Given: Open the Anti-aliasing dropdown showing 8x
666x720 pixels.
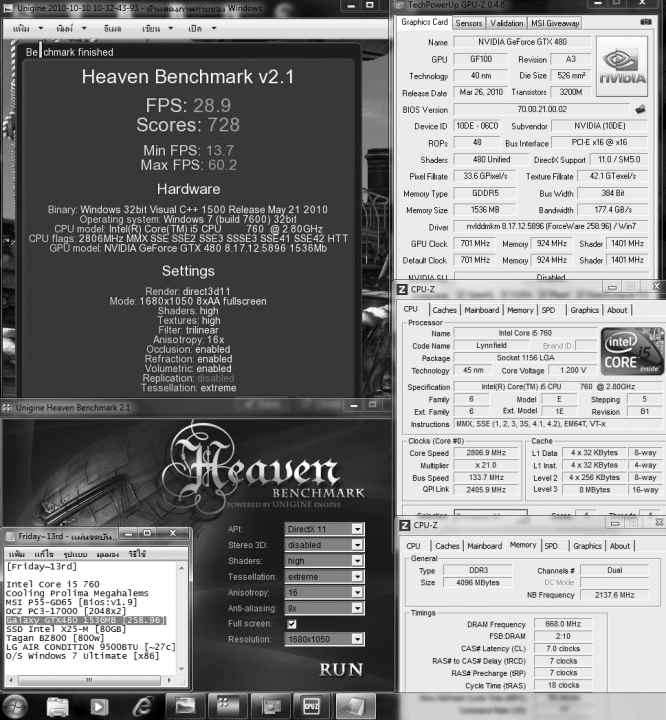Looking at the screenshot, I should 325,608.
